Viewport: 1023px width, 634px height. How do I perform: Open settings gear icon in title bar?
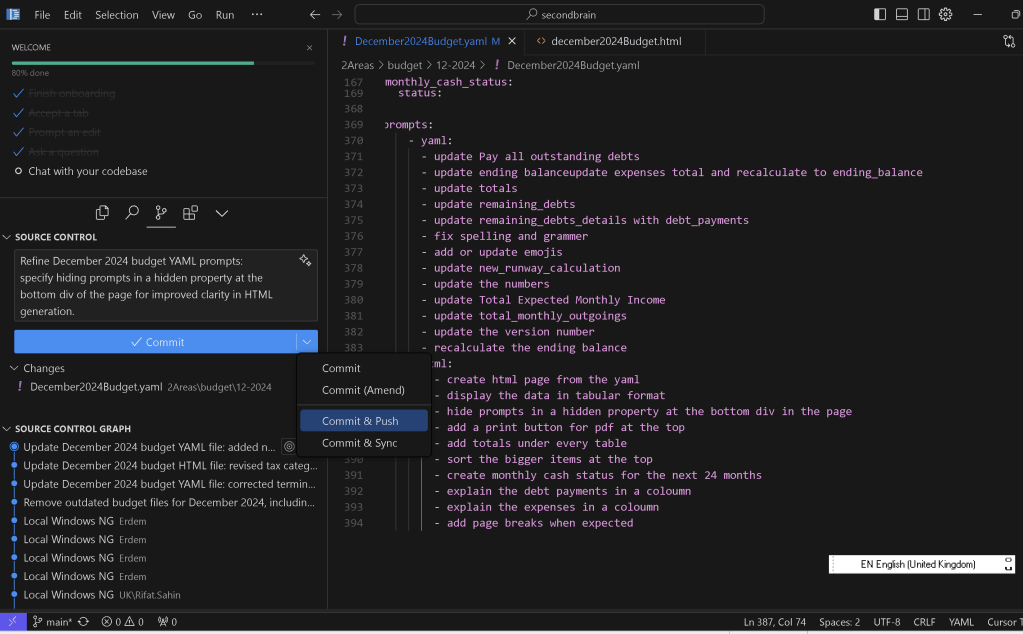[945, 14]
